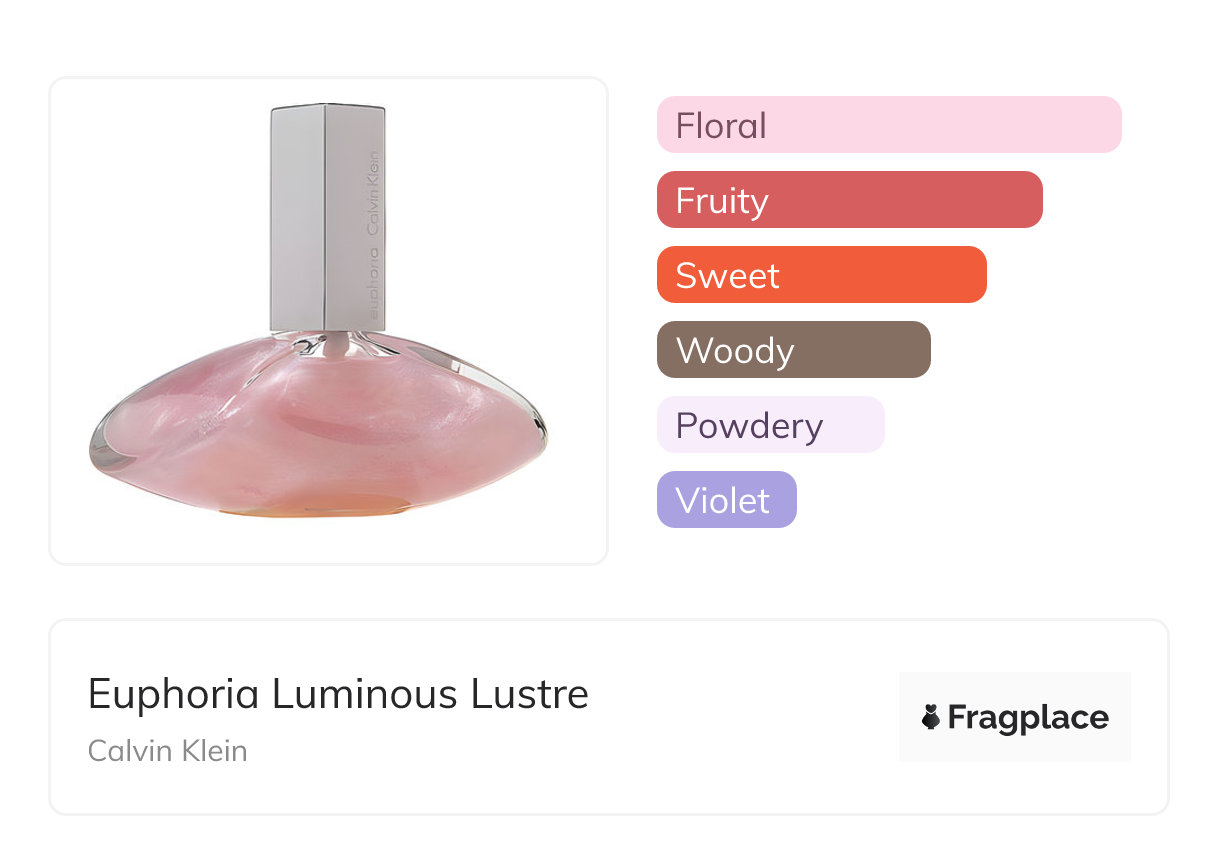Click the word "Fruity" label text
1218x864 pixels.
coord(722,201)
